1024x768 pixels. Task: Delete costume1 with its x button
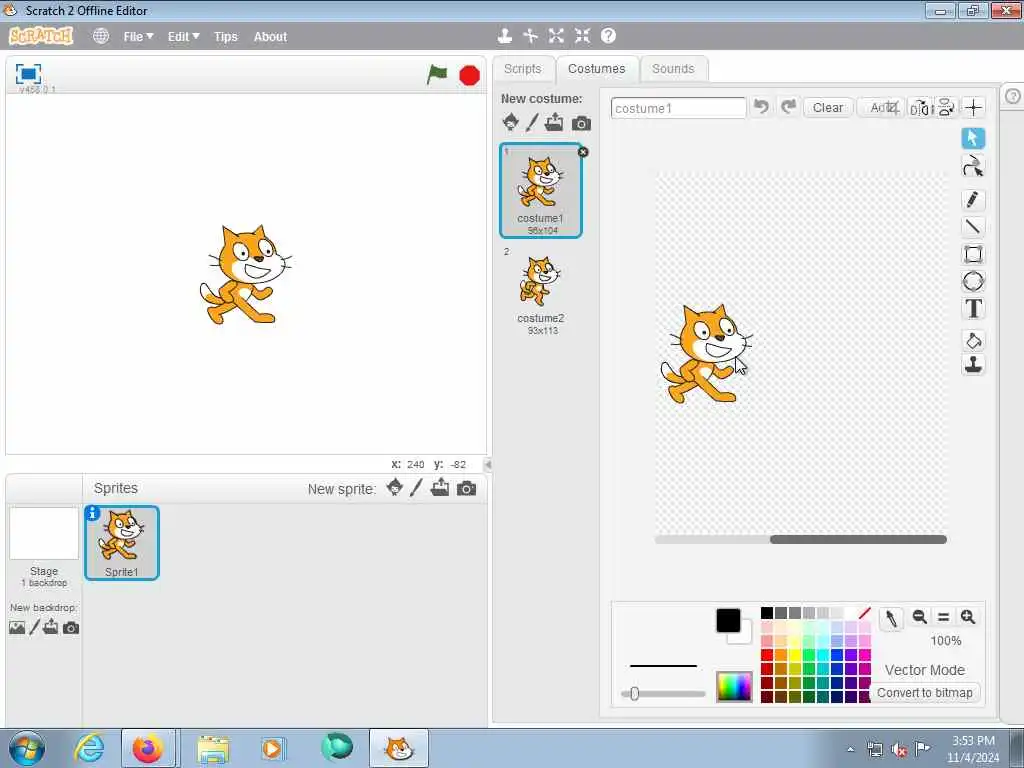pyautogui.click(x=583, y=152)
